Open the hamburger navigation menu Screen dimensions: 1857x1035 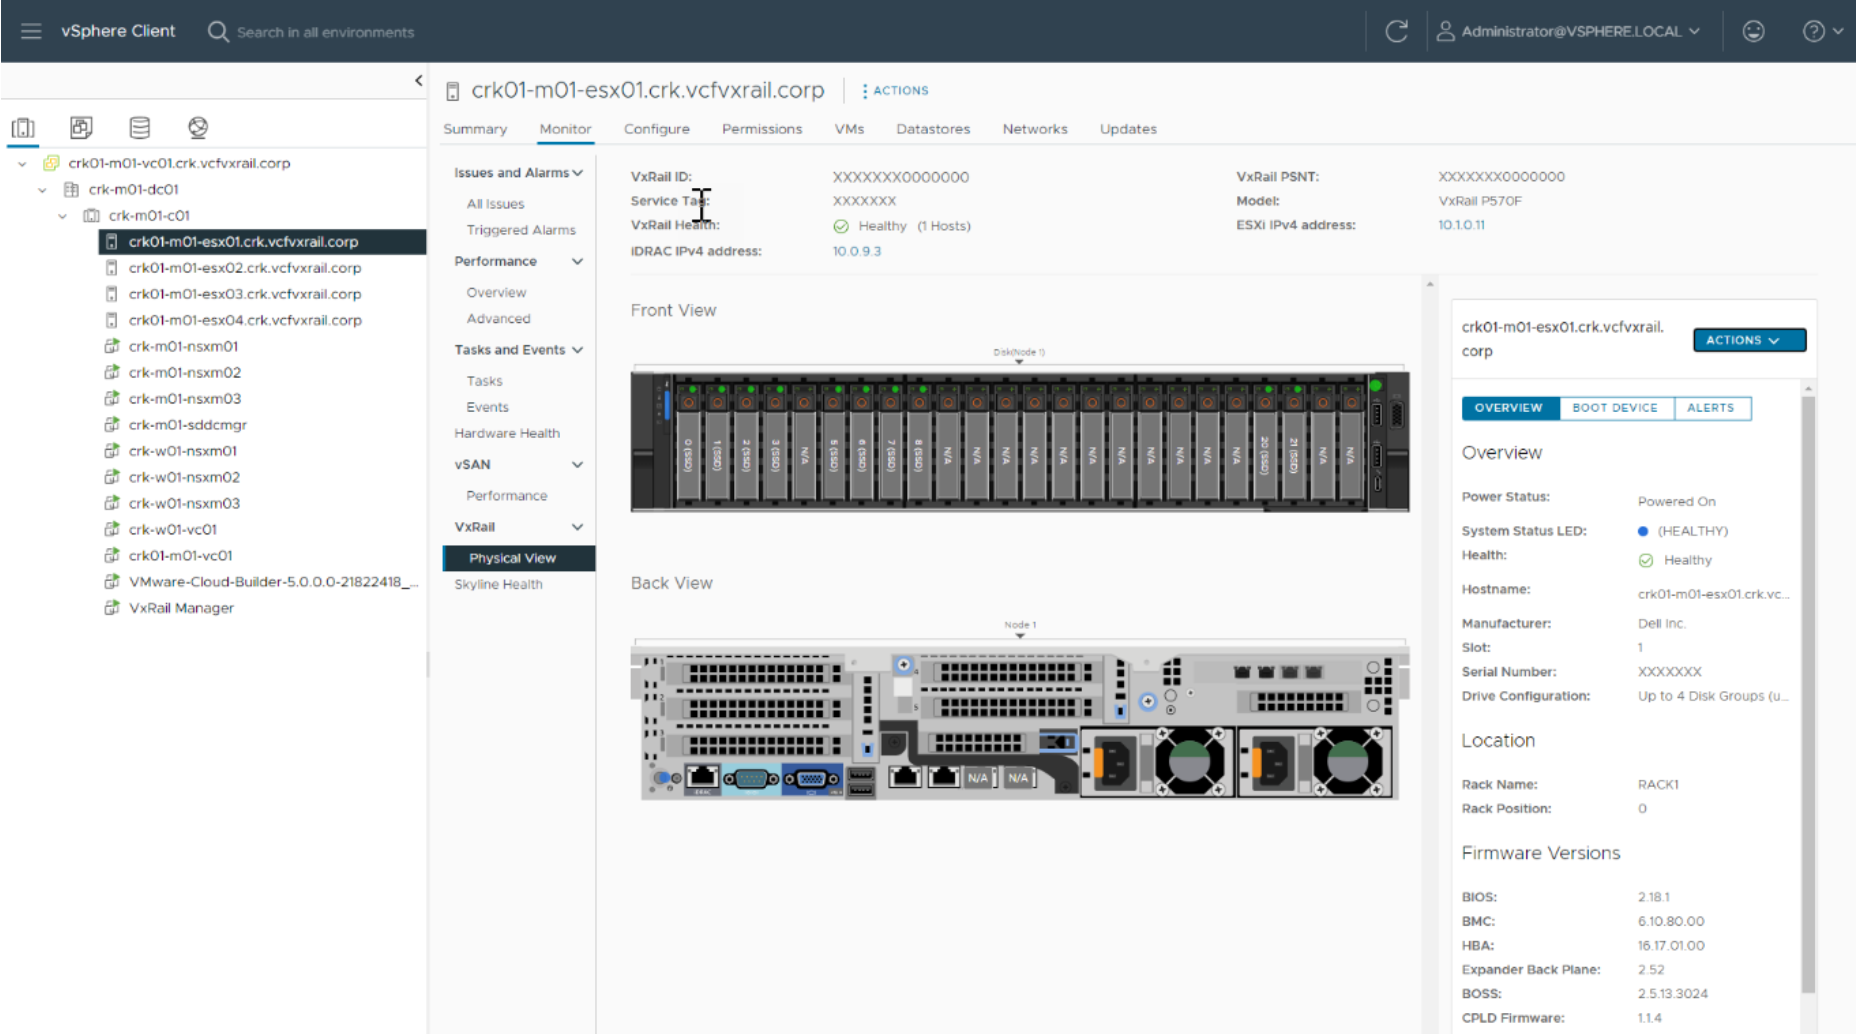coord(31,31)
